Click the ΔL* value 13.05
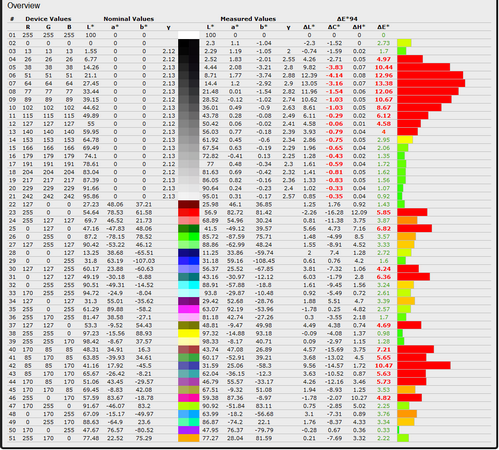Image resolution: width=499 pixels, height=450 pixels. 309,83
